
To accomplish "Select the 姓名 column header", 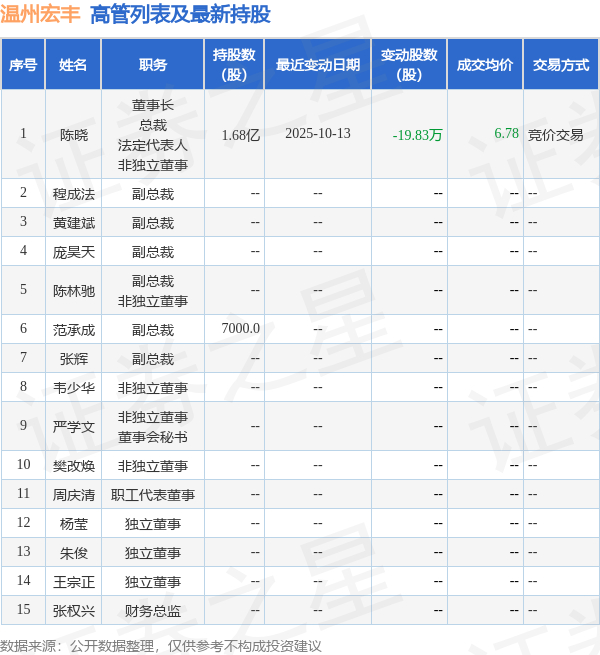I will (x=73, y=65).
